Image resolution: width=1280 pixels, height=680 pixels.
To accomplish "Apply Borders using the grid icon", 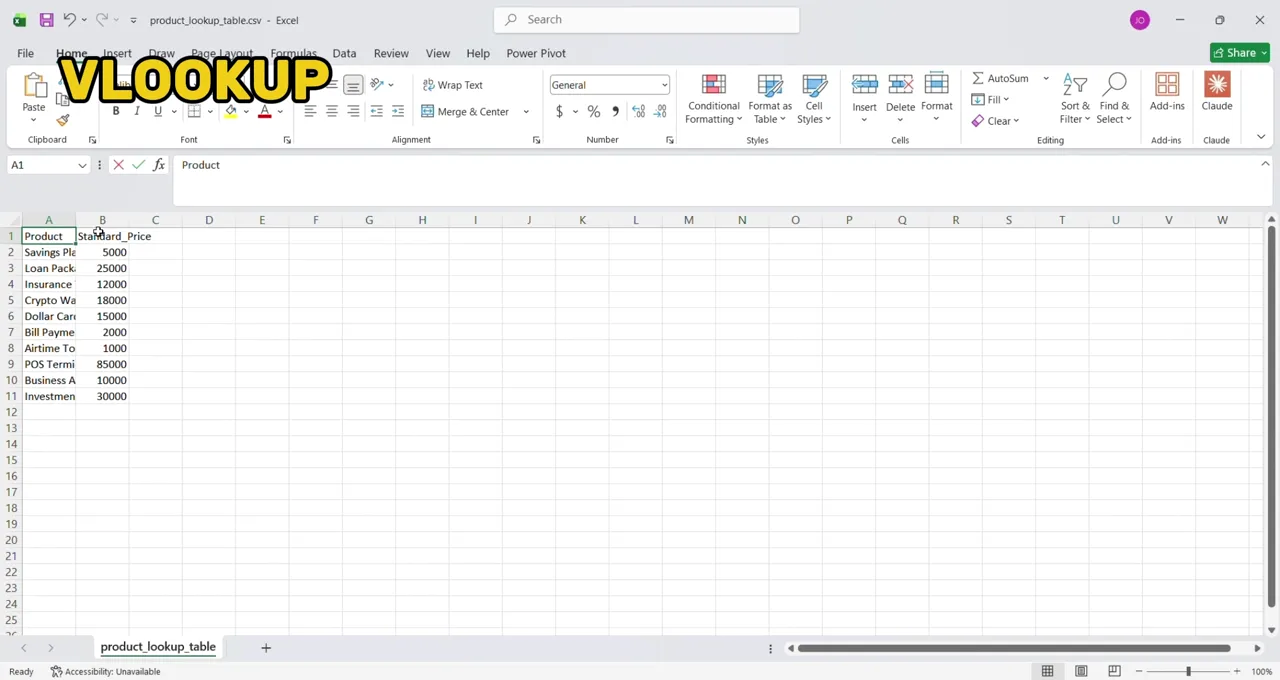I will pos(194,111).
